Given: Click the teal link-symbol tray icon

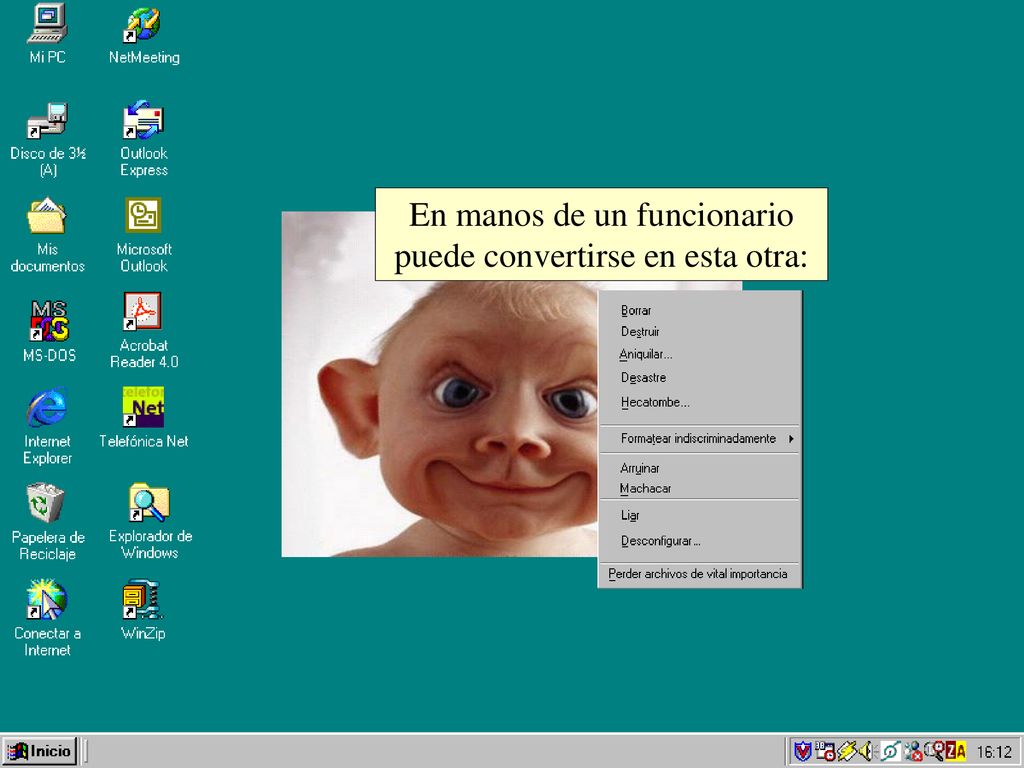Looking at the screenshot, I should tap(890, 752).
